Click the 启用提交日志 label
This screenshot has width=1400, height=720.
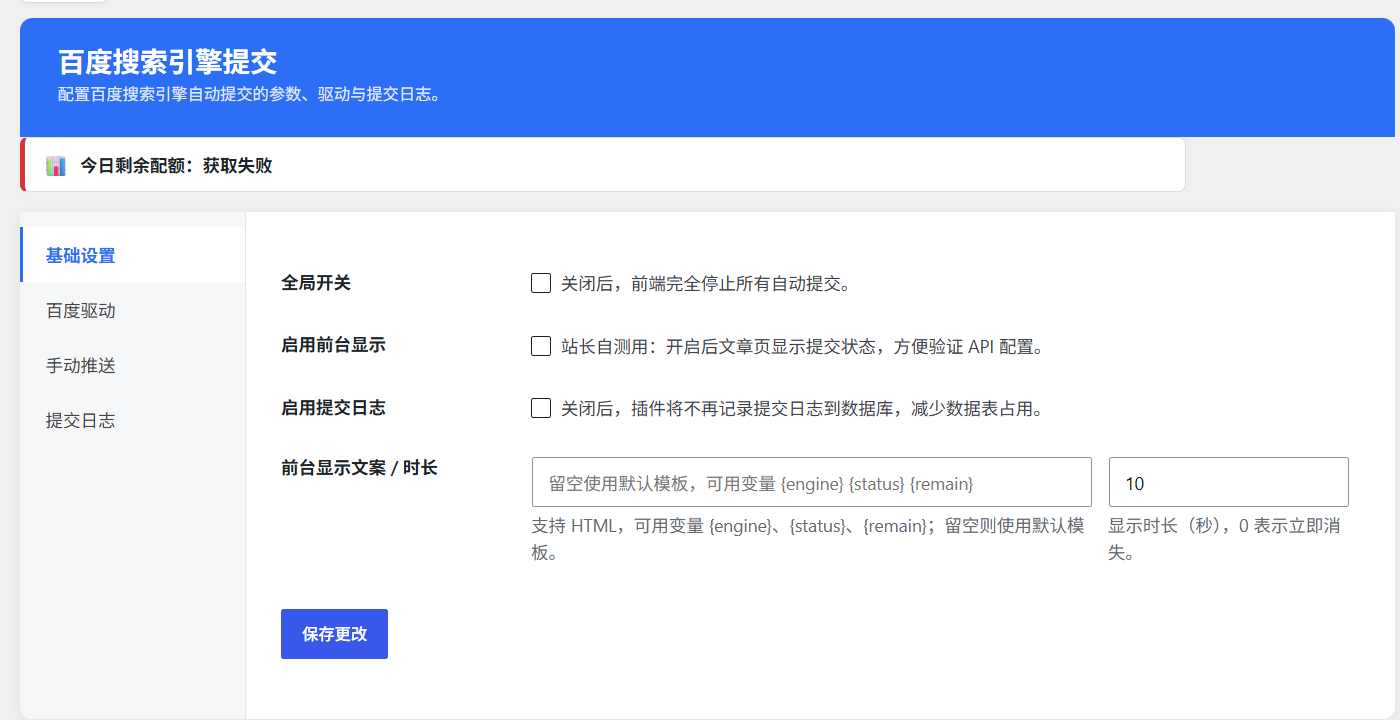click(333, 407)
